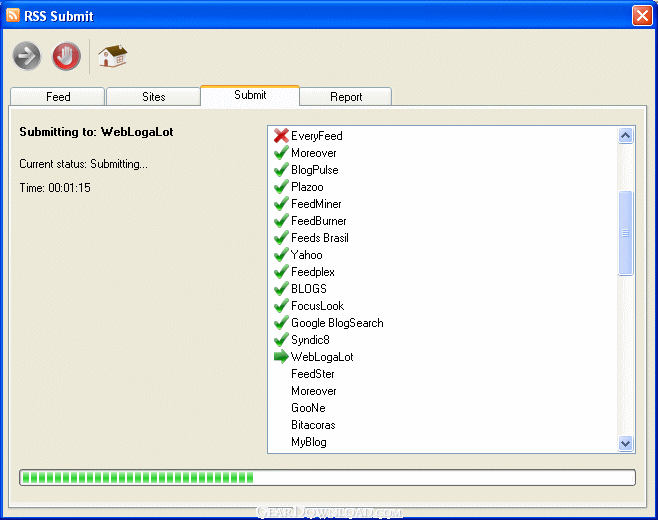658x520 pixels.
Task: Close the RSS Submit window
Action: (642, 16)
